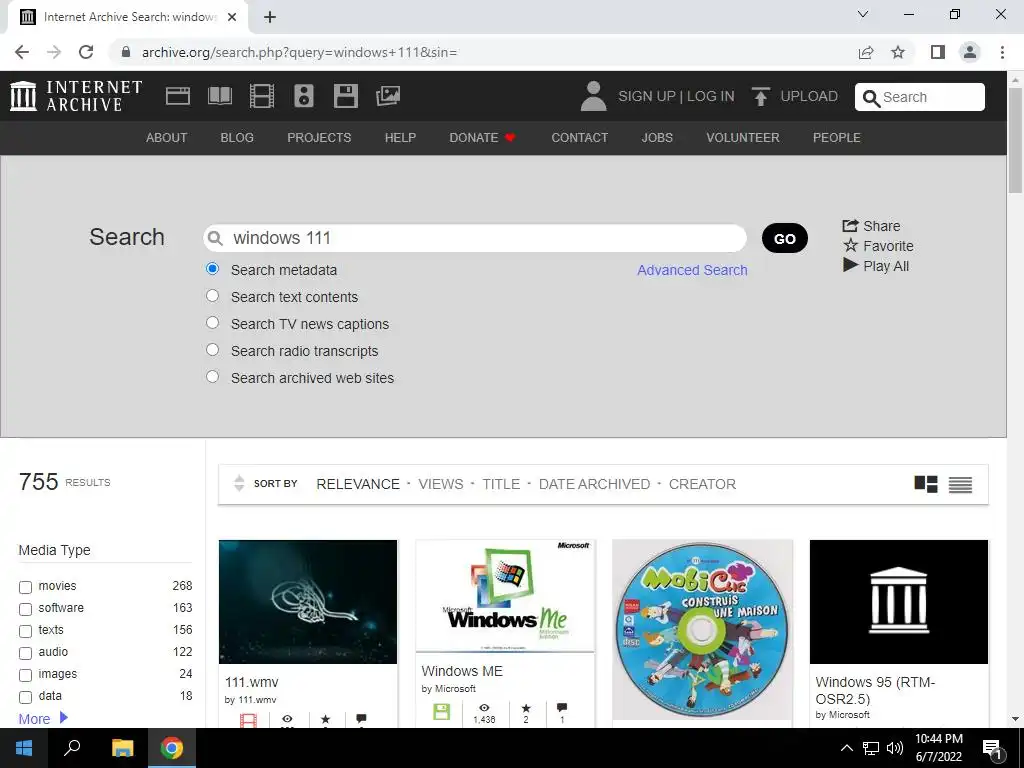
Task: Open the Software floppy disk icon
Action: tap(345, 96)
